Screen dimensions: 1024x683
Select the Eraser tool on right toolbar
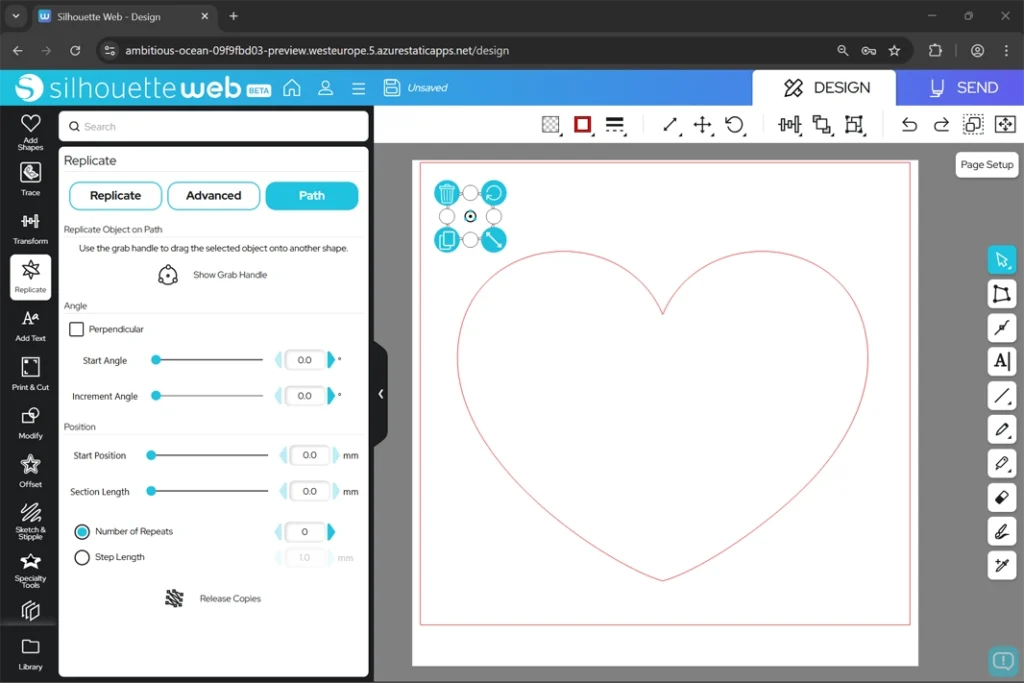point(1001,497)
